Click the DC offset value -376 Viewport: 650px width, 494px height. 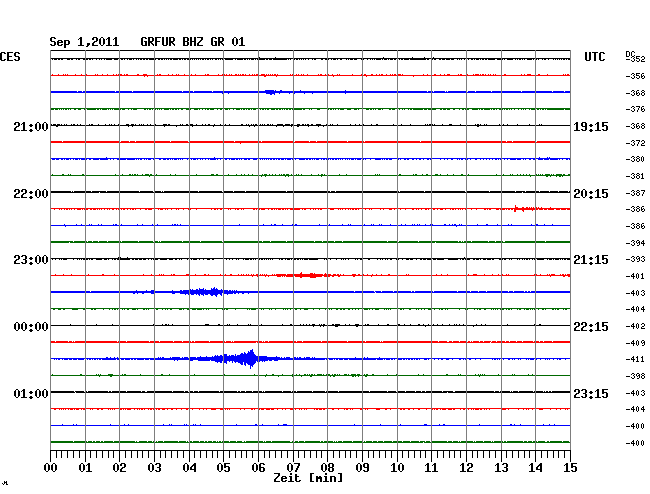(x=635, y=109)
